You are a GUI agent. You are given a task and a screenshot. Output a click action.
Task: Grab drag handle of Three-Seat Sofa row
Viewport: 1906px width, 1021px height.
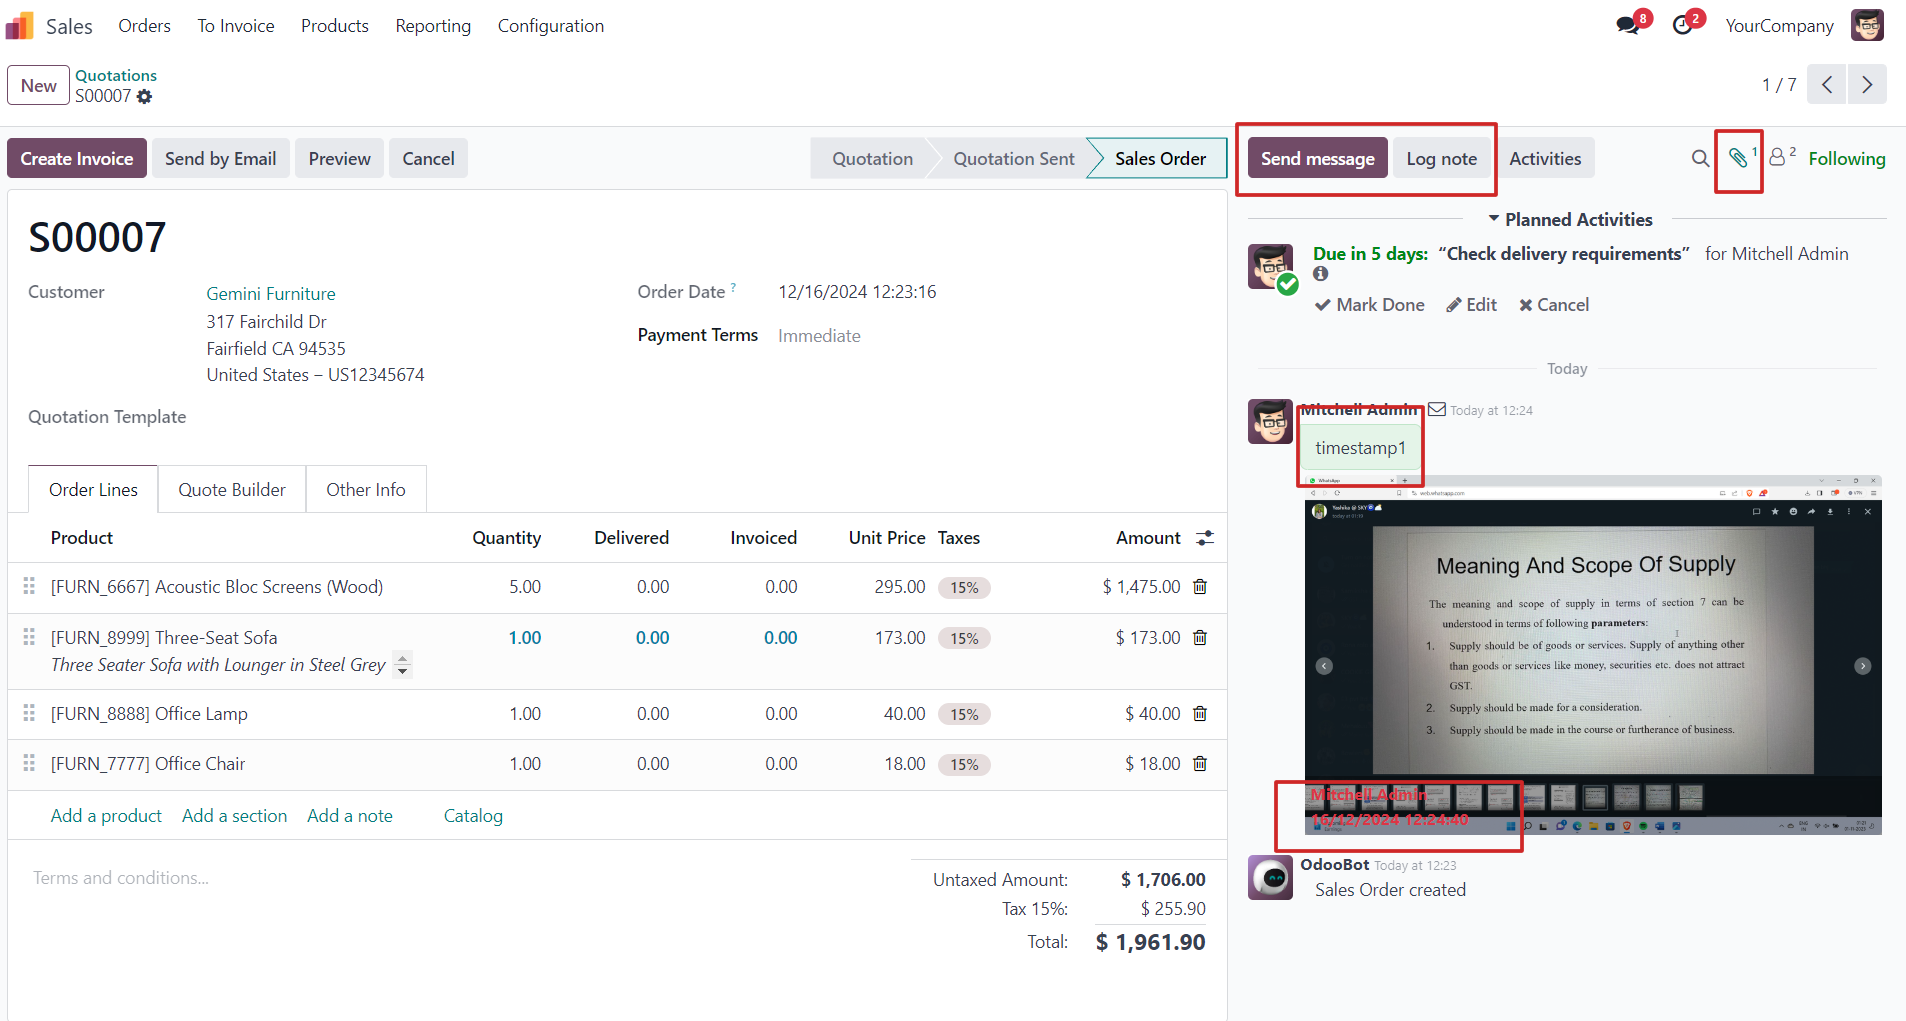pyautogui.click(x=29, y=637)
